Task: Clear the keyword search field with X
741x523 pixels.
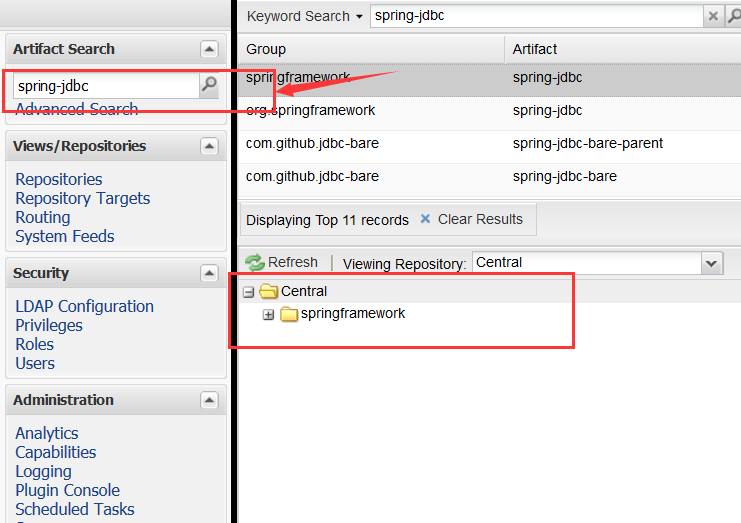Action: (713, 16)
